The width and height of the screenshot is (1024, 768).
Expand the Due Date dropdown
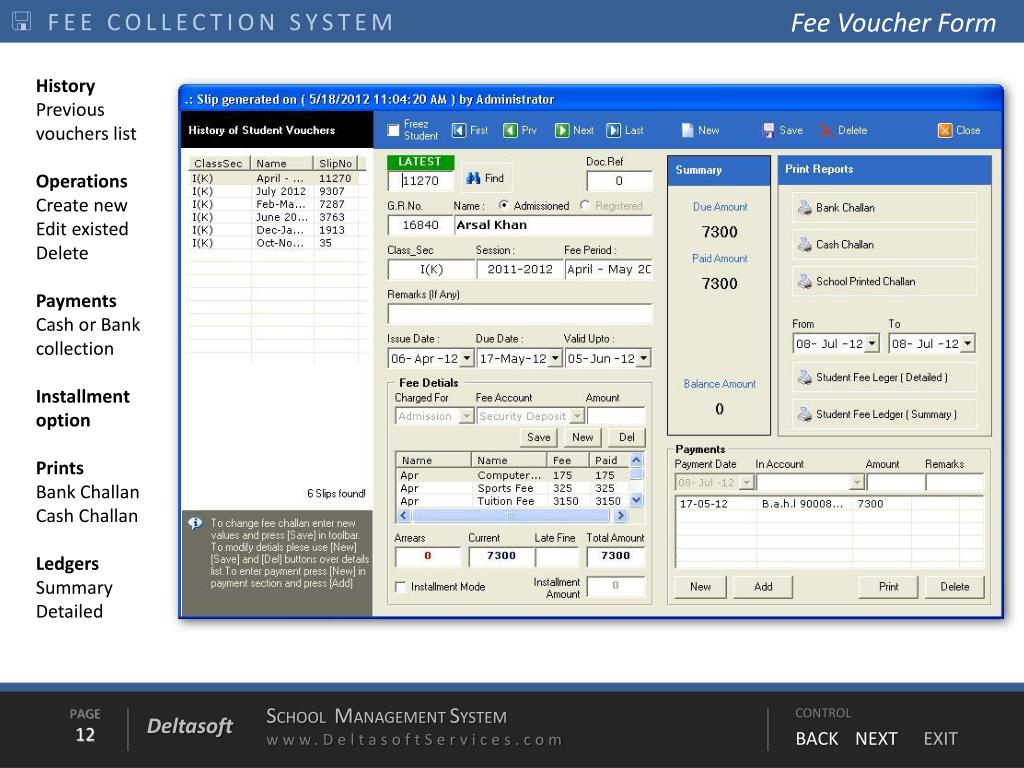[555, 358]
